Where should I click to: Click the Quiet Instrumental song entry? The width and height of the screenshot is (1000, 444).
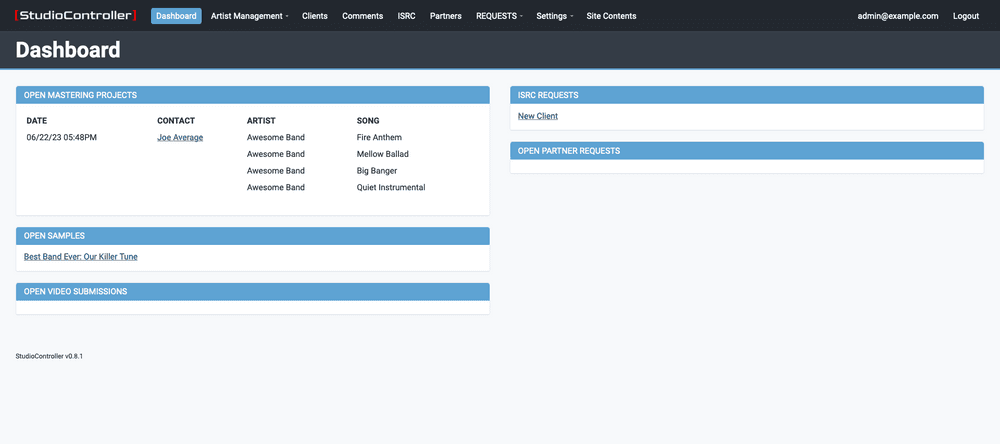391,187
